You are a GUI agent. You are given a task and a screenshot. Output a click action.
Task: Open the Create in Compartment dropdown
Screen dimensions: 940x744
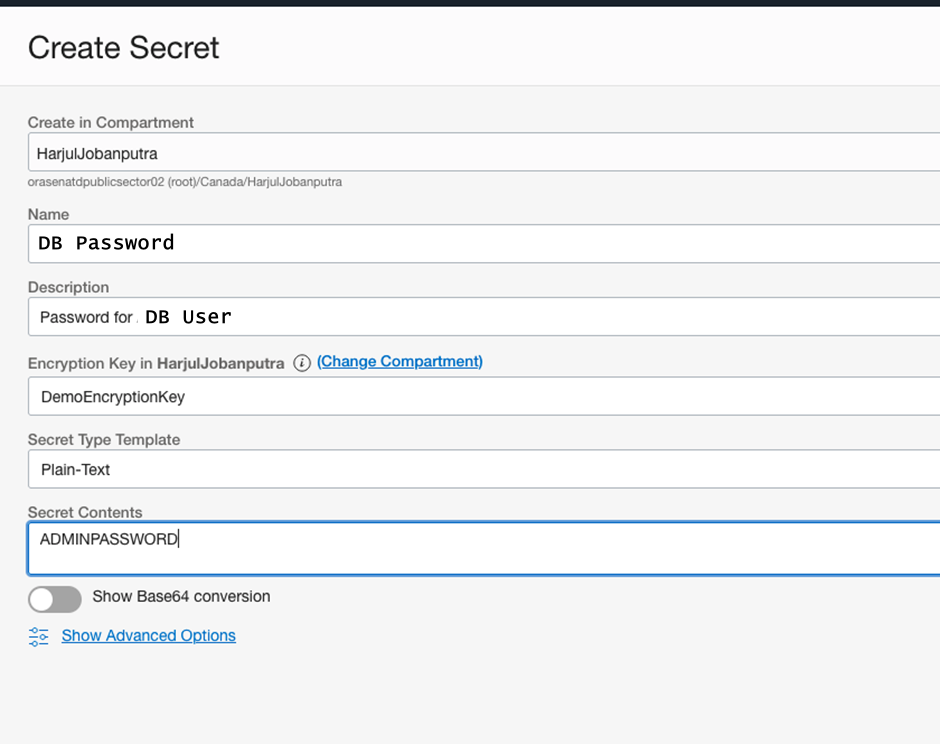point(480,154)
